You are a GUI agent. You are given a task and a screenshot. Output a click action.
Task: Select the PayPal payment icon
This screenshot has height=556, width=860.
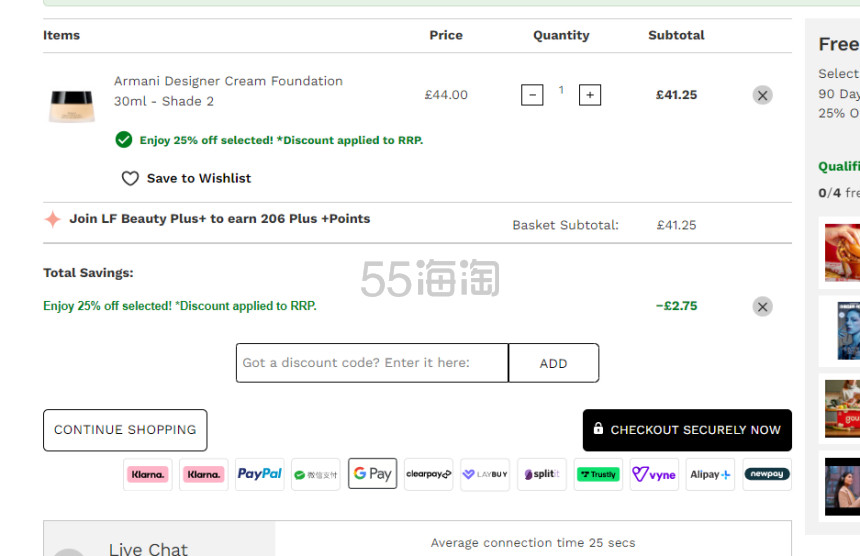coord(259,474)
